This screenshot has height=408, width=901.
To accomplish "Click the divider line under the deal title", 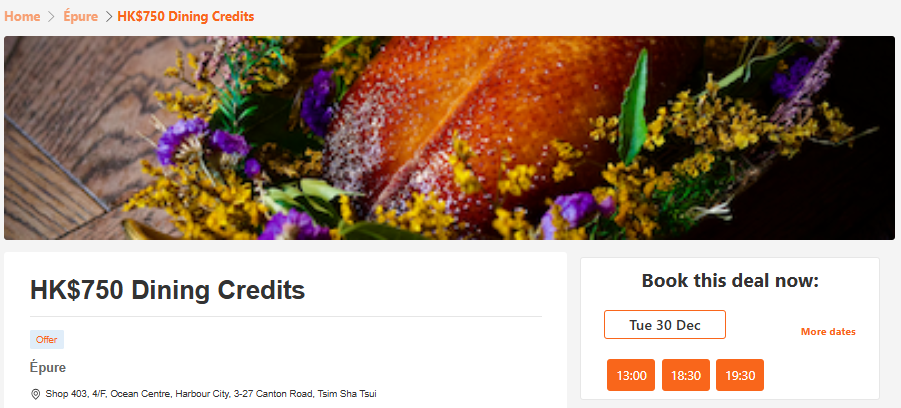I will pos(286,317).
